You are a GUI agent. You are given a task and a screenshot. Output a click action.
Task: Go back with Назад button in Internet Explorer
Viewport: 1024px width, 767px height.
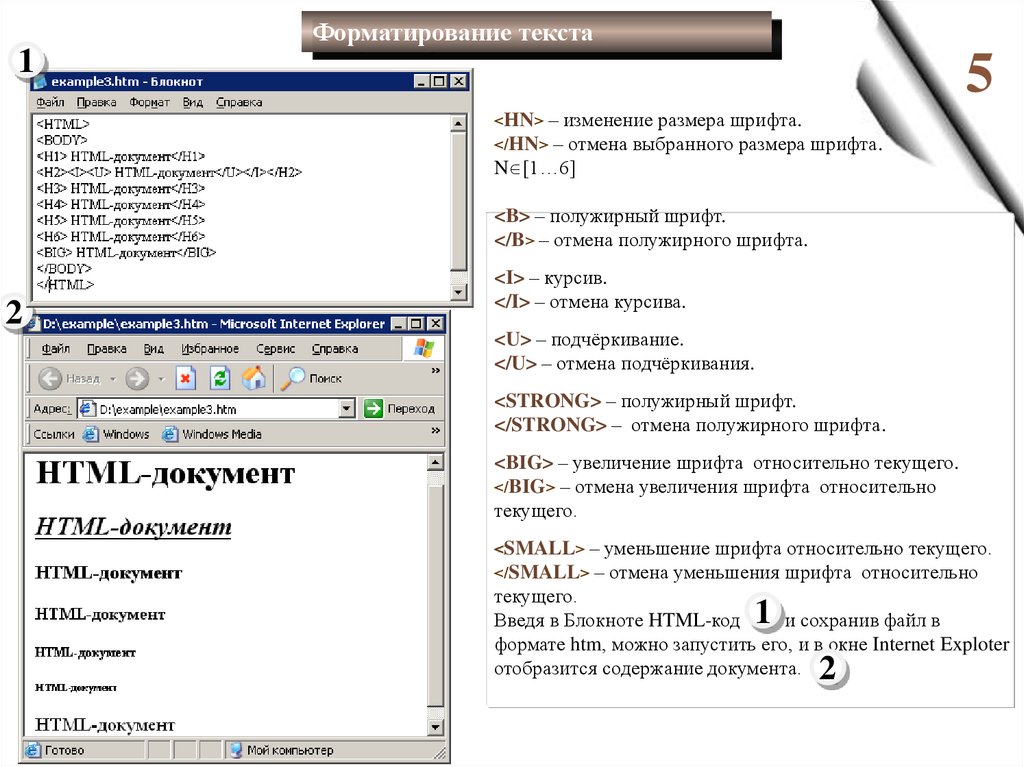(x=69, y=378)
